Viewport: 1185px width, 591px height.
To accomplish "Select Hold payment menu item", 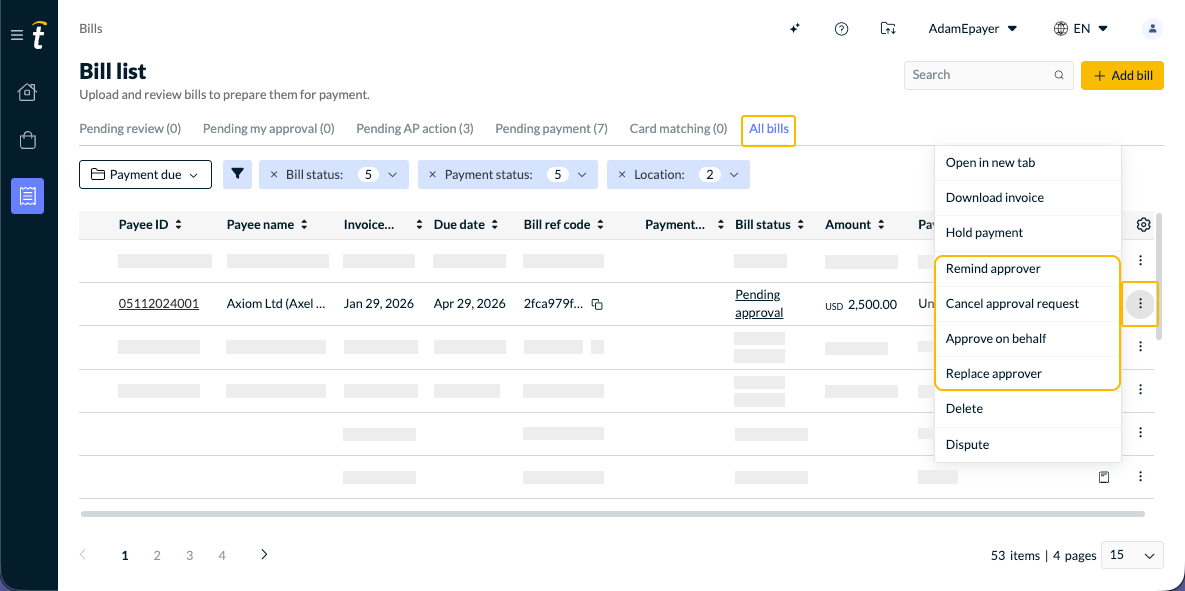I will click(1027, 233).
